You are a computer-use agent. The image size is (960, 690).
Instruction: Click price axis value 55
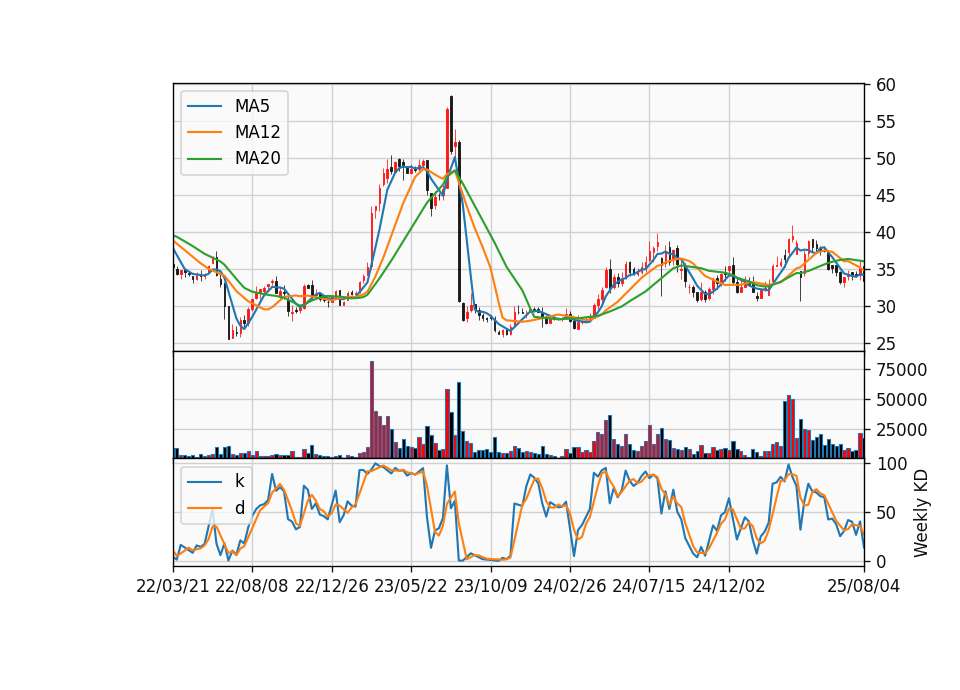tap(885, 122)
